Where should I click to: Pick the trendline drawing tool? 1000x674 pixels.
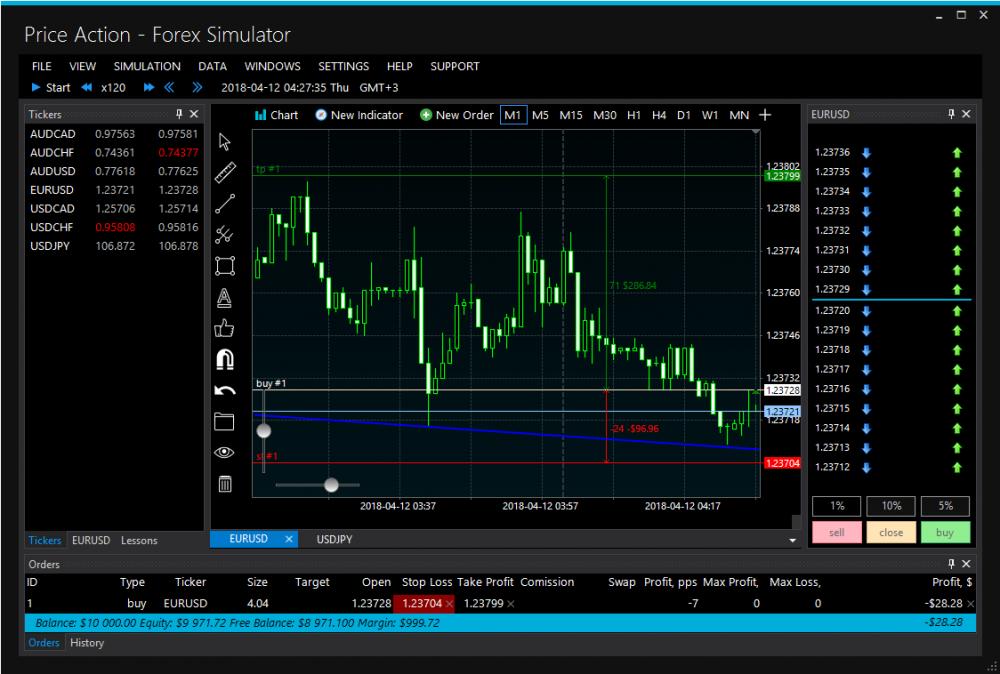coord(225,202)
